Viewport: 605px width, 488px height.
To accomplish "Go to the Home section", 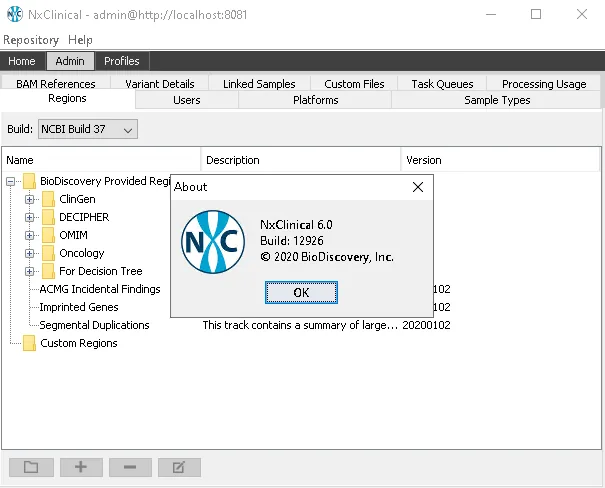I will pyautogui.click(x=22, y=61).
